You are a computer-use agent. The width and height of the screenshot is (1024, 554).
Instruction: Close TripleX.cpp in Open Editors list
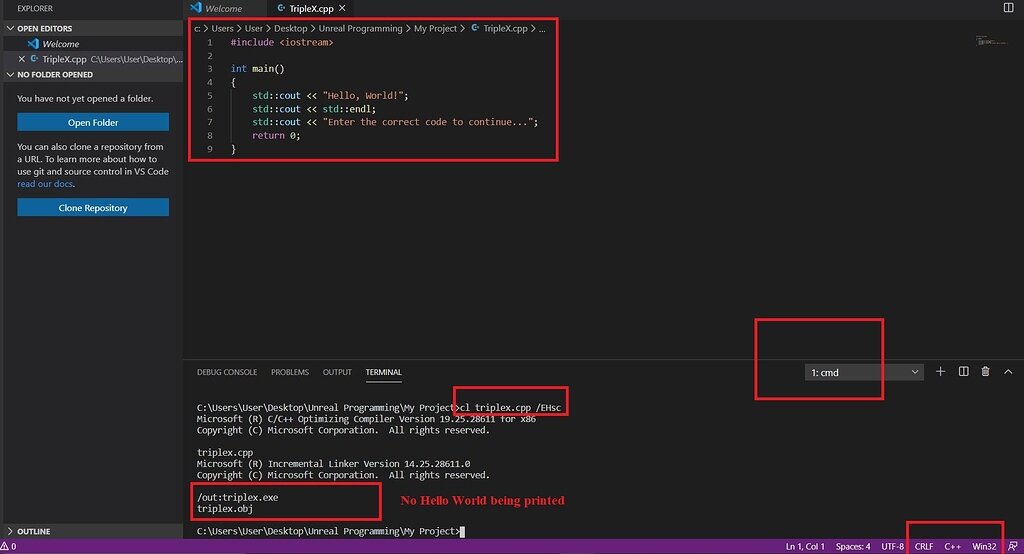[22, 59]
